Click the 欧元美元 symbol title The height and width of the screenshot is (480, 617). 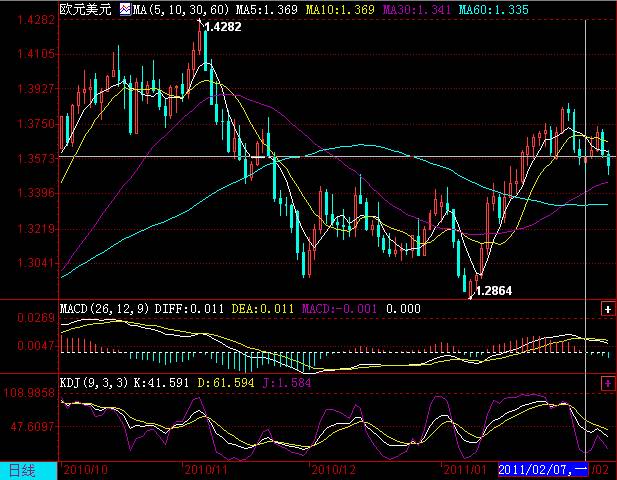tap(85, 9)
